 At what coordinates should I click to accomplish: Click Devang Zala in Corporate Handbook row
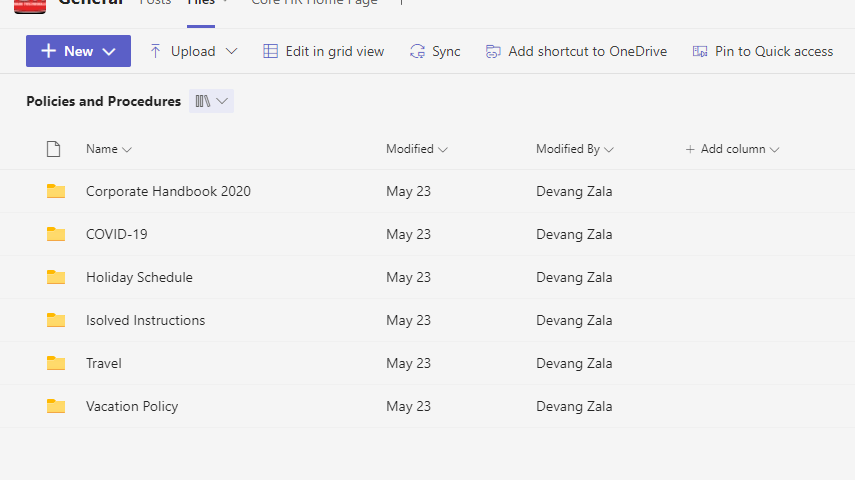coord(574,191)
